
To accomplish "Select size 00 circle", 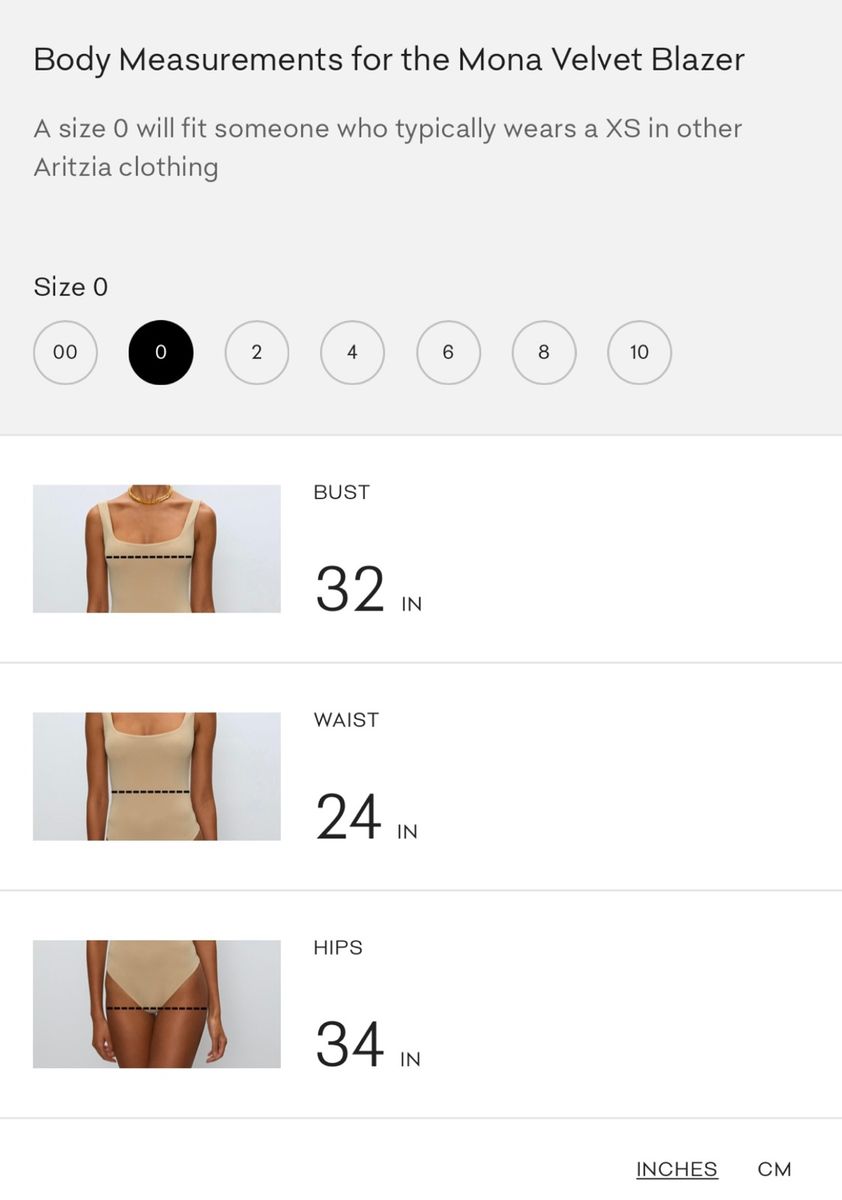I will click(65, 352).
